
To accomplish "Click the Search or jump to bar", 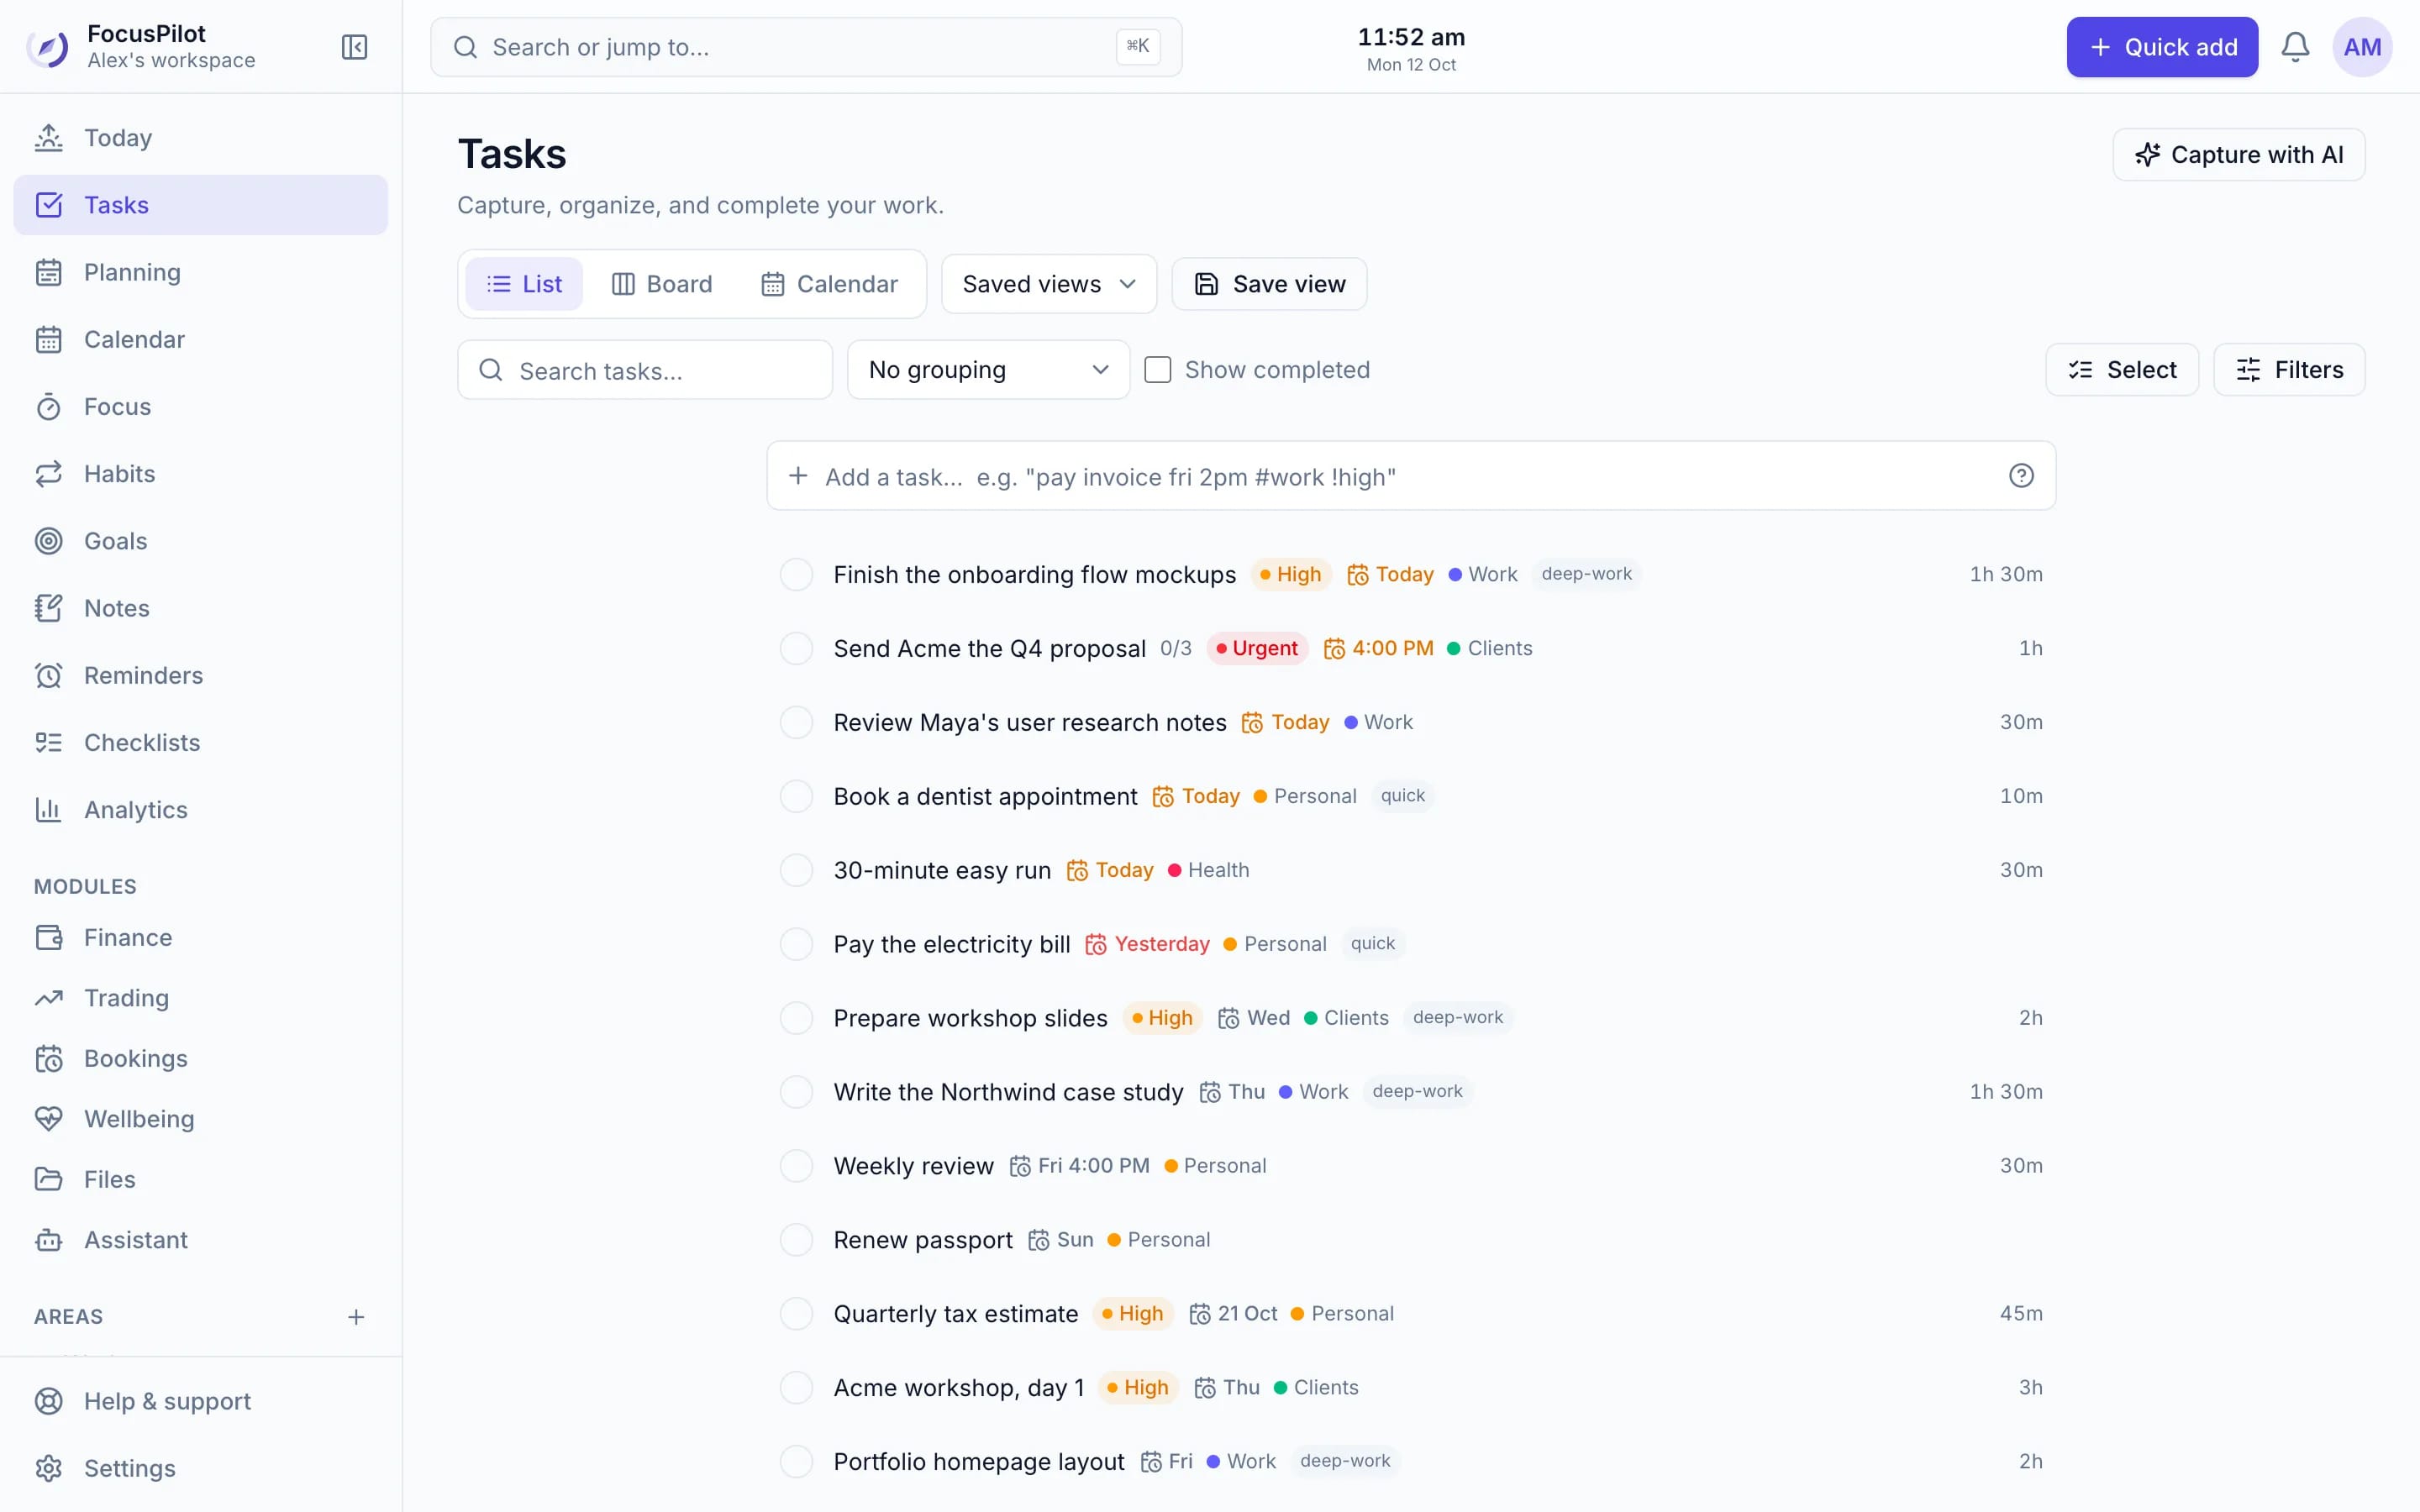I will (806, 47).
